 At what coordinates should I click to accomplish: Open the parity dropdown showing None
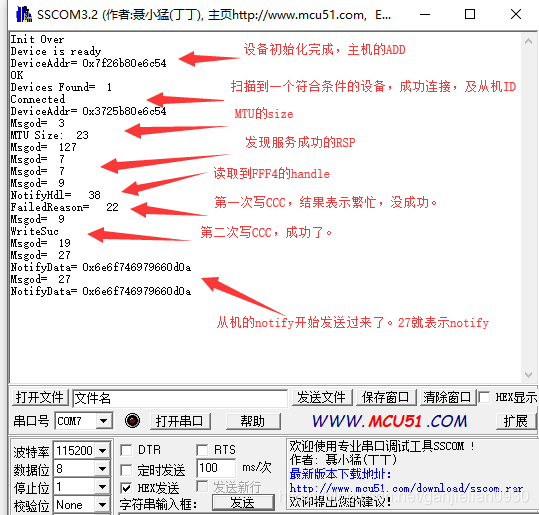click(102, 505)
